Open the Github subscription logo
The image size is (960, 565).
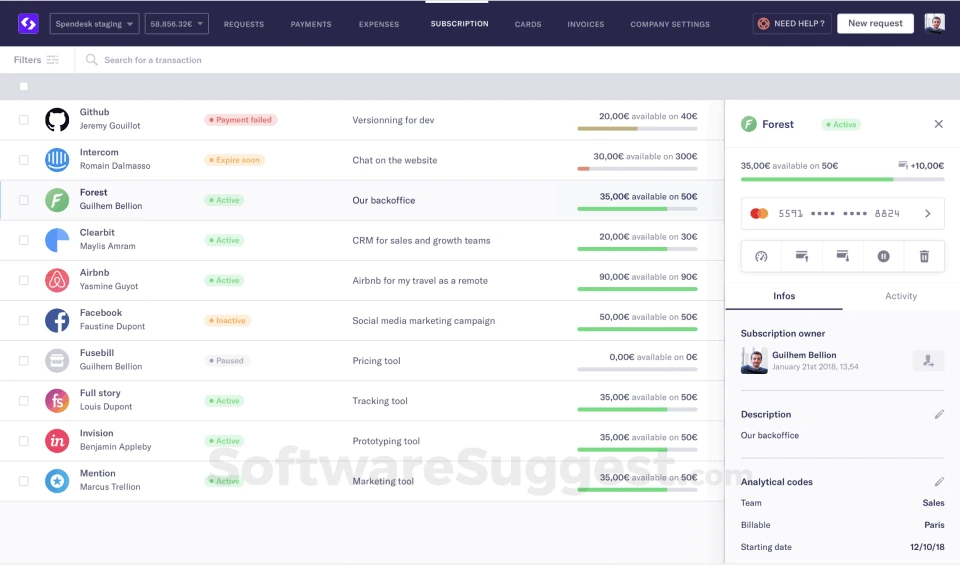57,119
